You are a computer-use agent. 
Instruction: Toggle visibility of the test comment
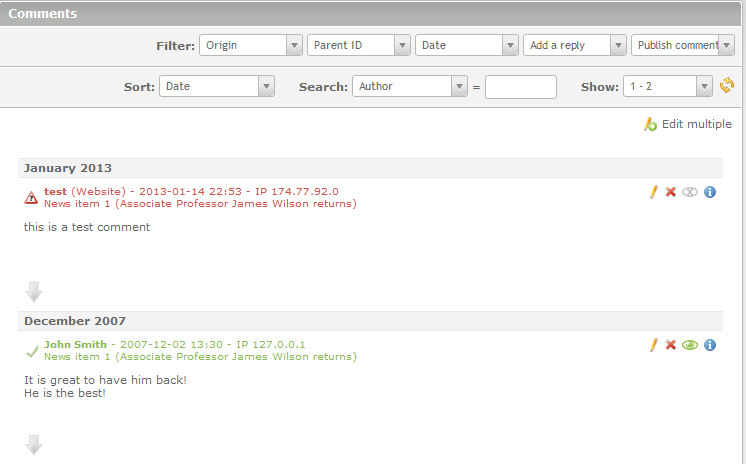pos(689,192)
